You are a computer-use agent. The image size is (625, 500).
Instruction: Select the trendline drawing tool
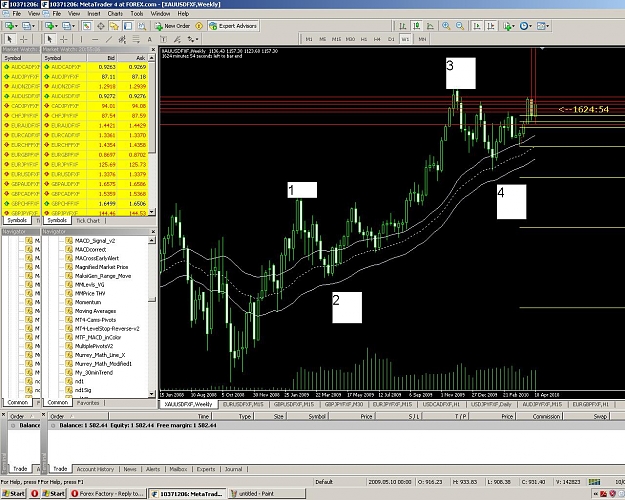(108, 39)
